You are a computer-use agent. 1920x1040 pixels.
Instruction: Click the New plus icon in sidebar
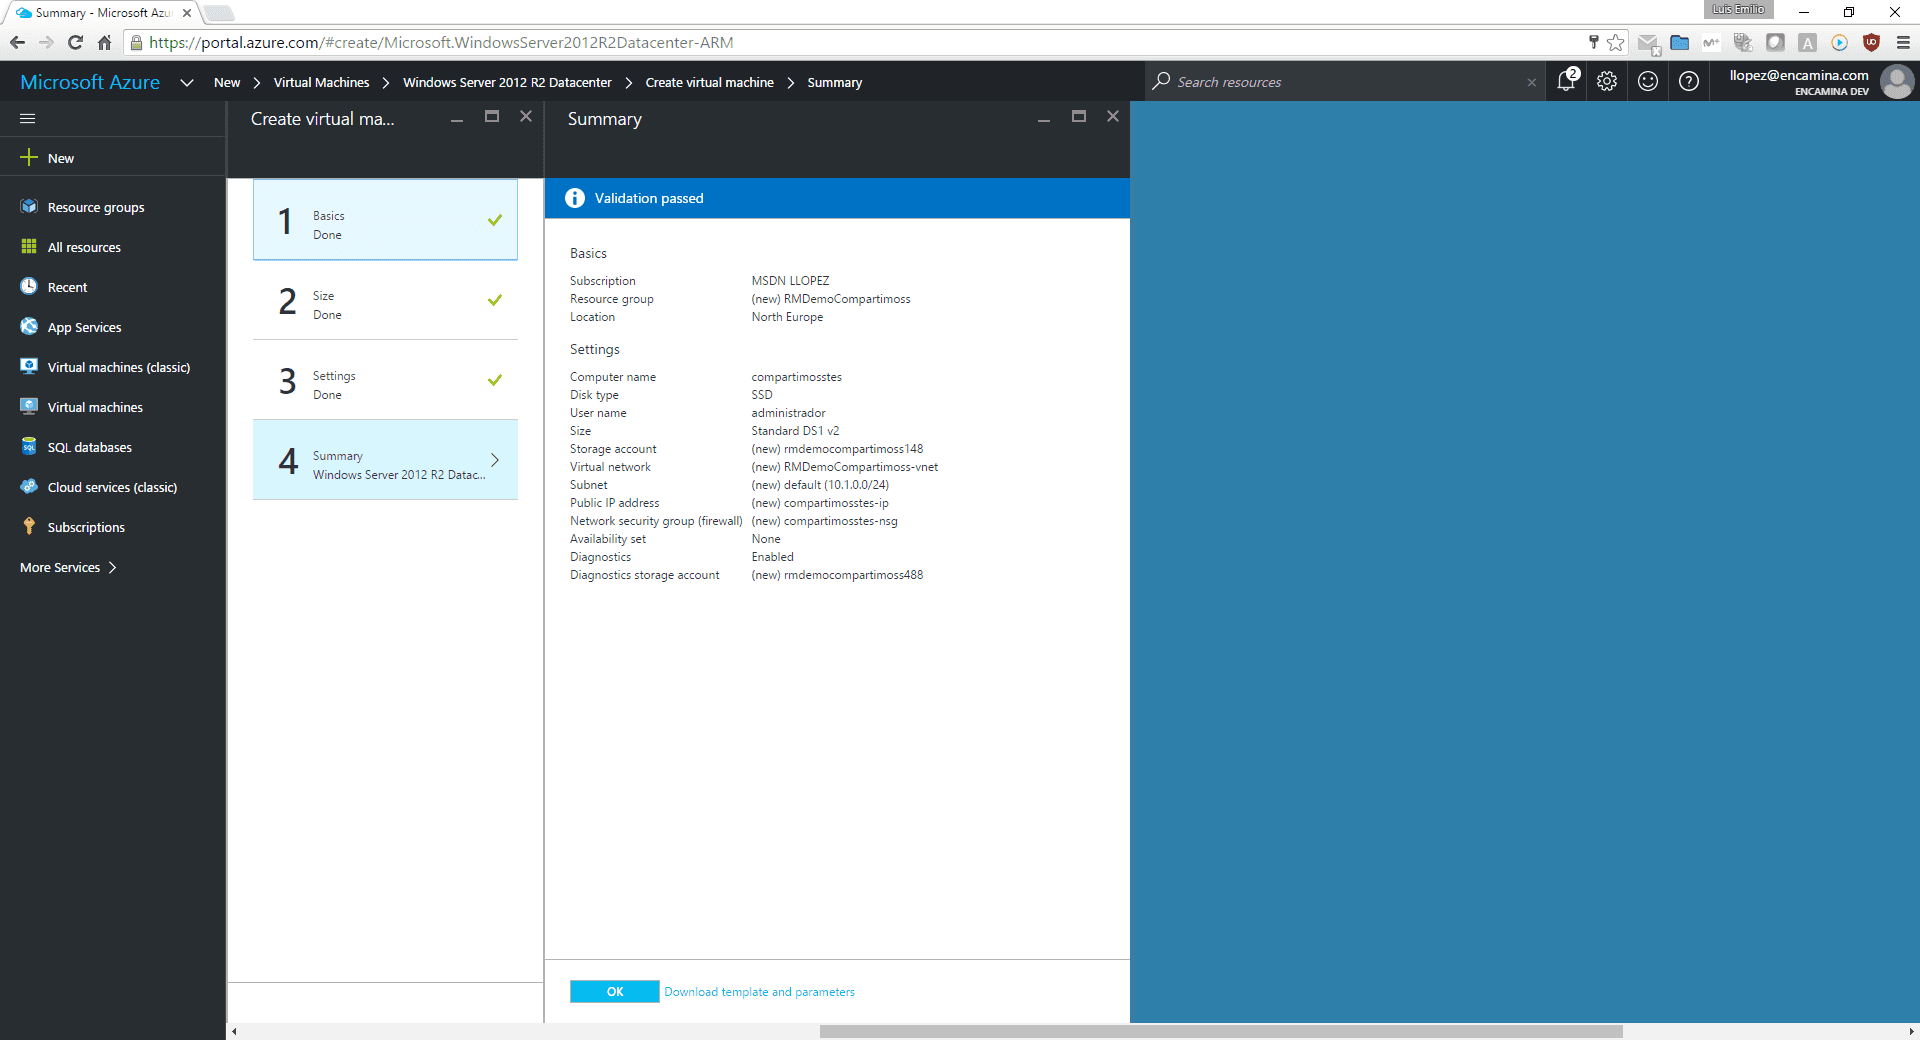click(x=29, y=158)
